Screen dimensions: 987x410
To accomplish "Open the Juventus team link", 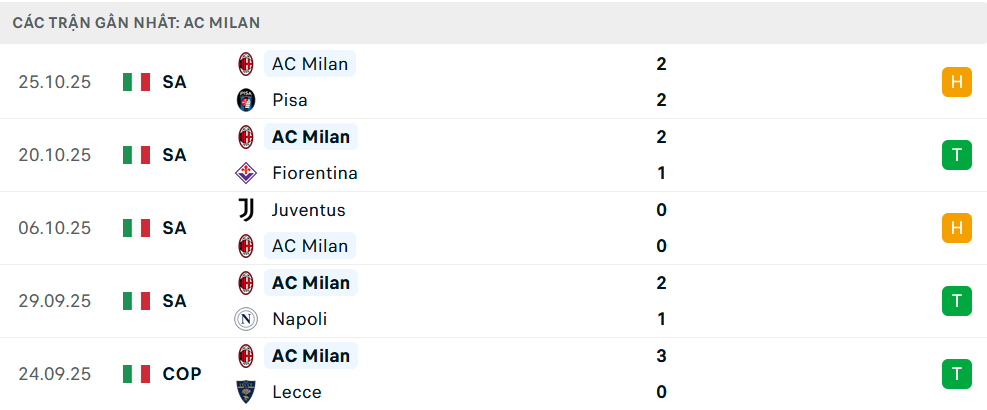I will coord(308,210).
